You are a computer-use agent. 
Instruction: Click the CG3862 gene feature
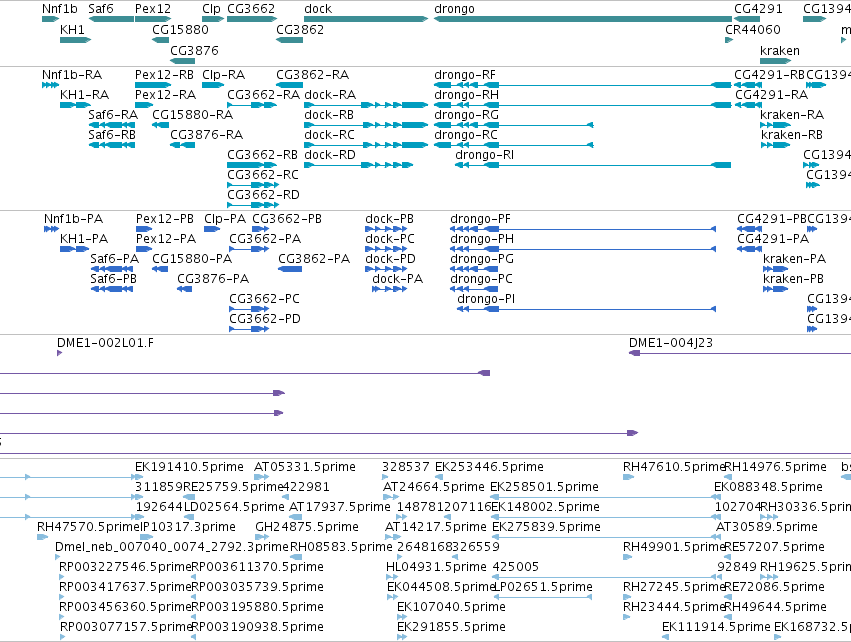[x=289, y=40]
